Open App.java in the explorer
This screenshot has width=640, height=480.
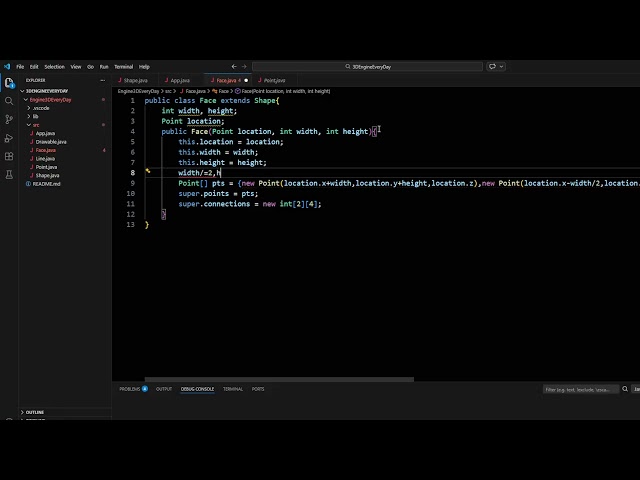pos(45,133)
